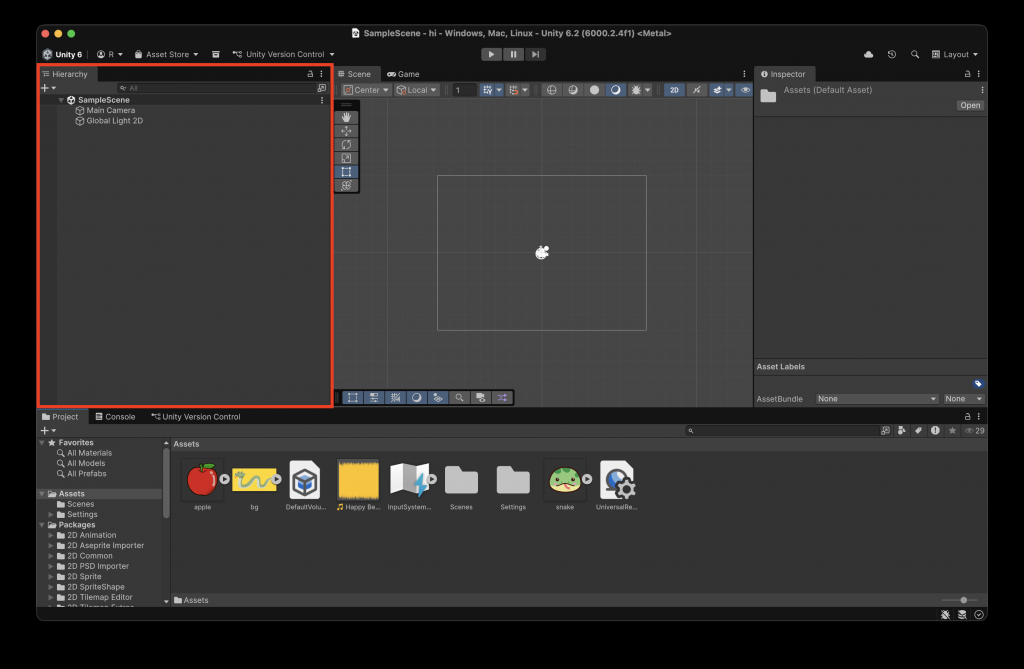1024x669 pixels.
Task: Open the Package Manager box icon
Action: [x=216, y=54]
